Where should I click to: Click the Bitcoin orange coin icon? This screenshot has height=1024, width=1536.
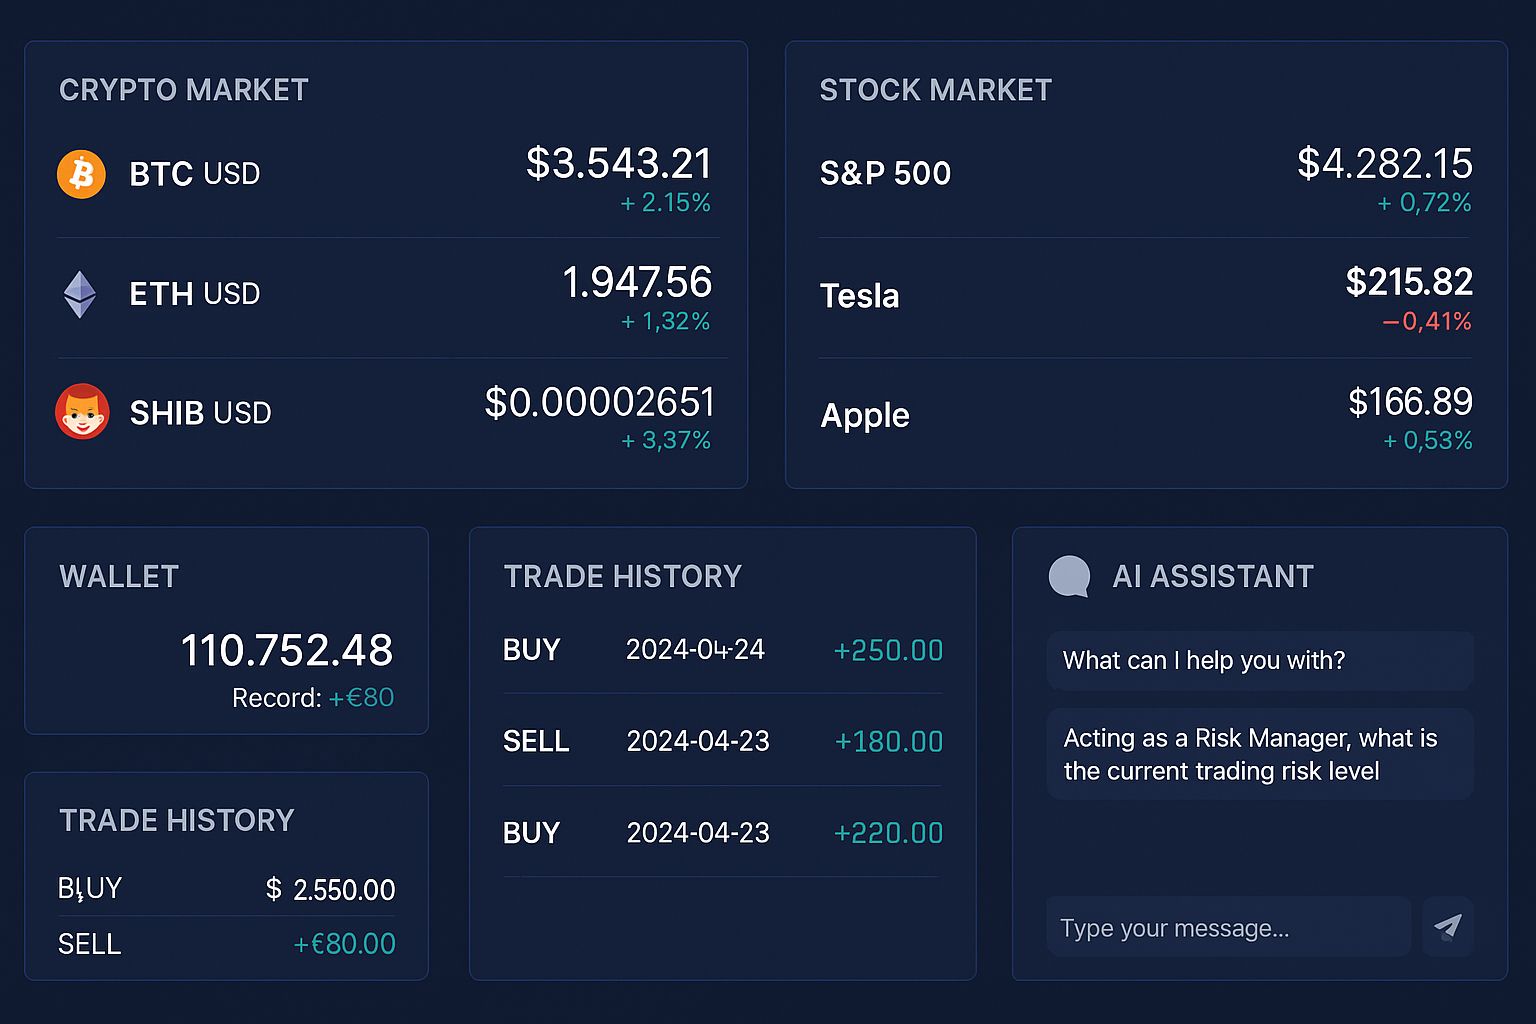[x=81, y=174]
